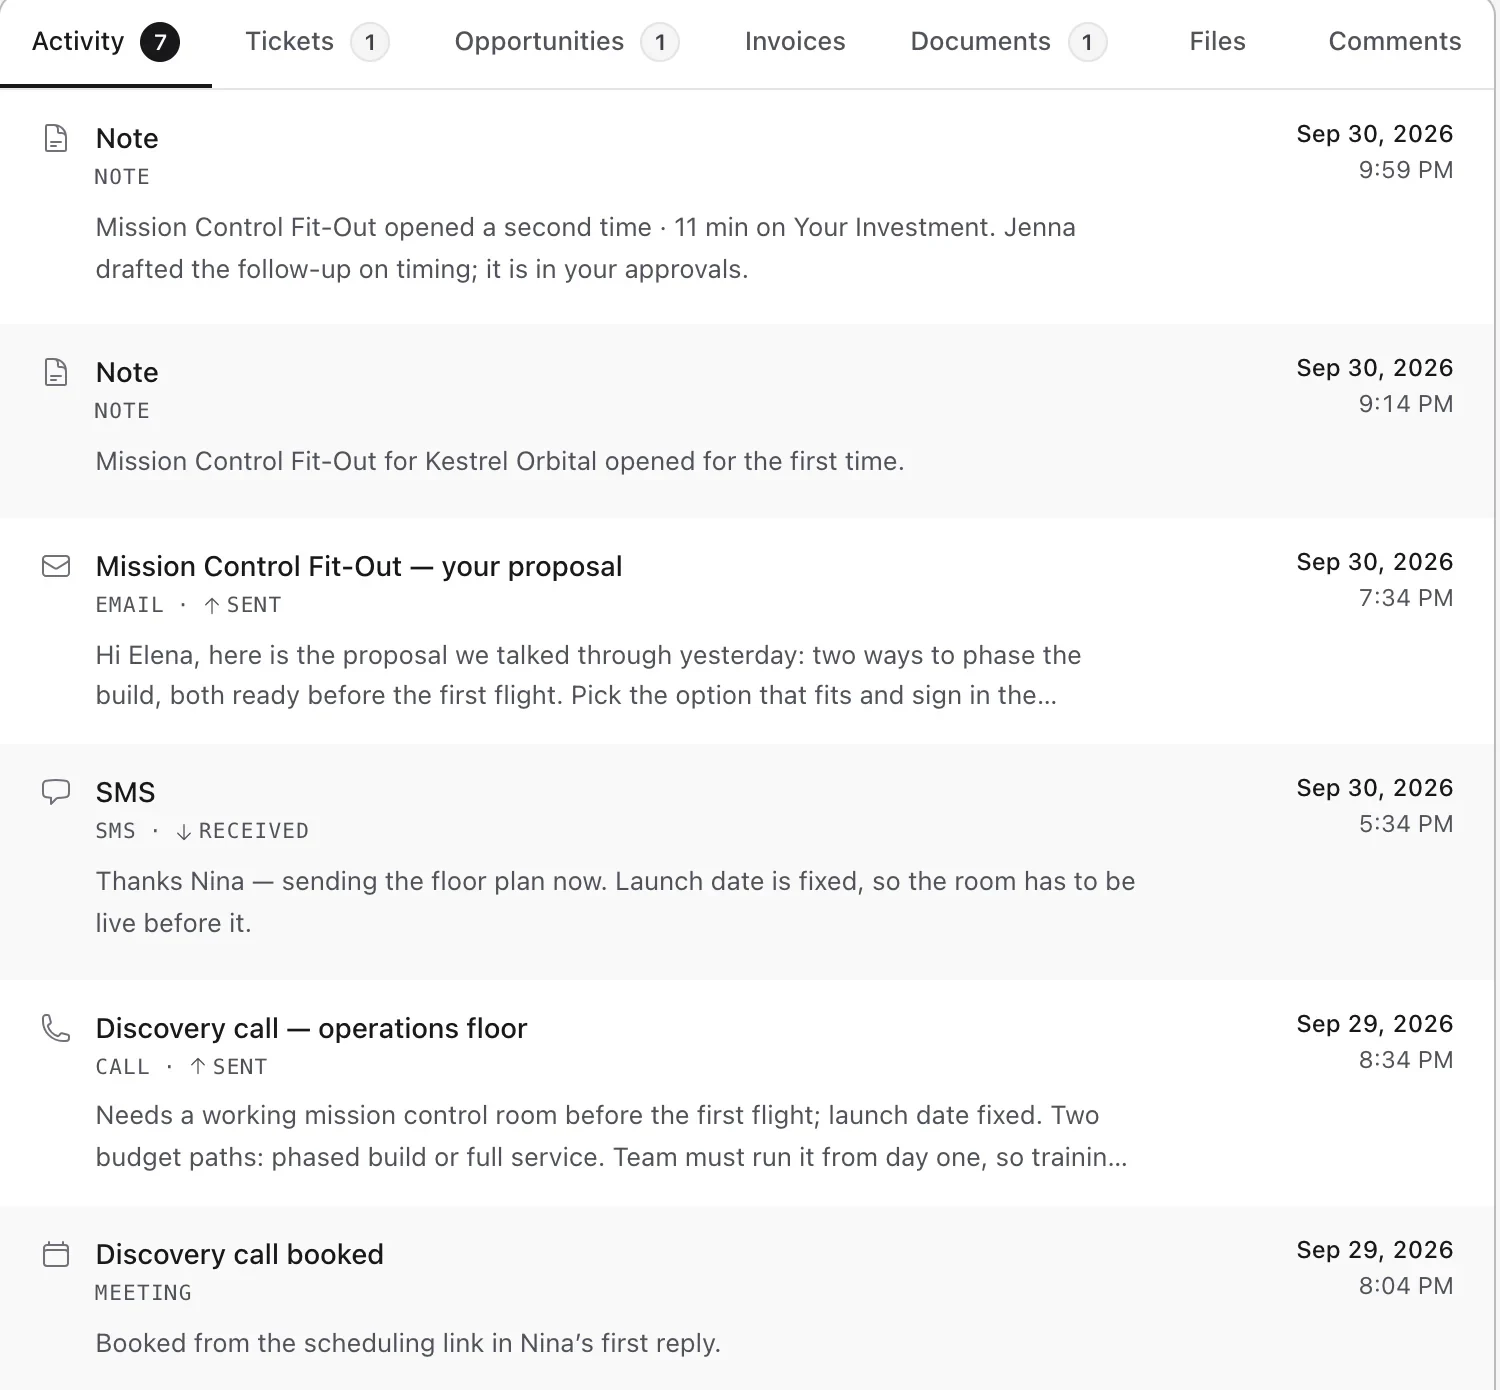Screen dimensions: 1500x1390
Task: Click timestamp '7:34 PM'
Action: pyautogui.click(x=1405, y=598)
